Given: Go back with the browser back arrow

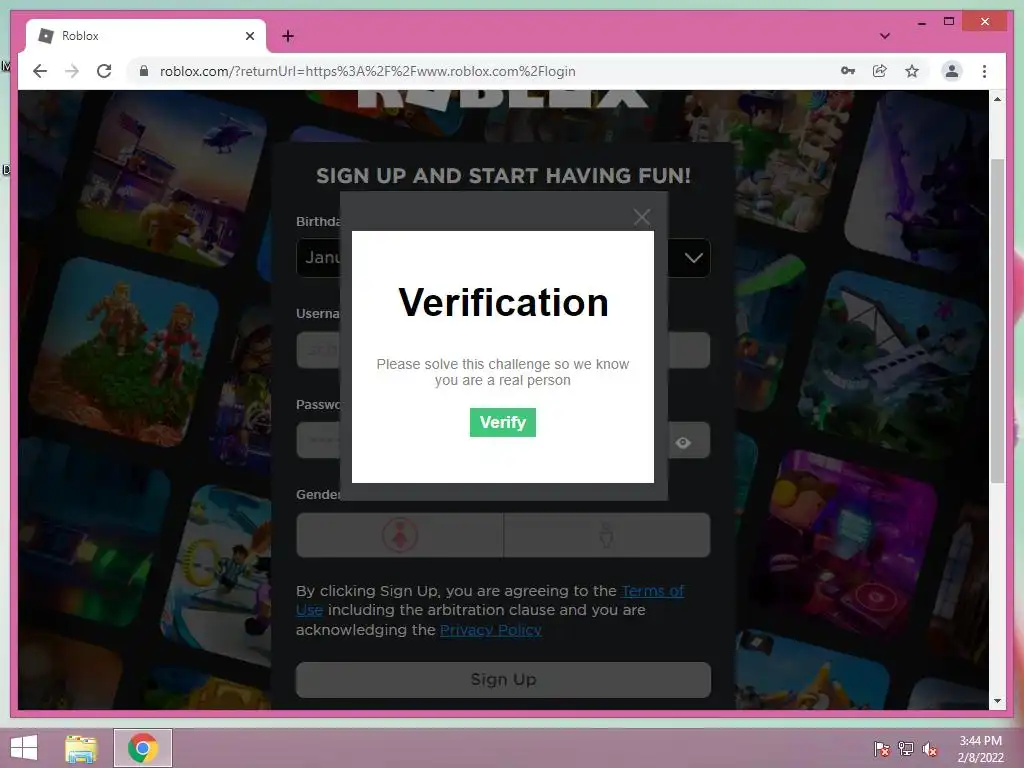Looking at the screenshot, I should point(40,71).
